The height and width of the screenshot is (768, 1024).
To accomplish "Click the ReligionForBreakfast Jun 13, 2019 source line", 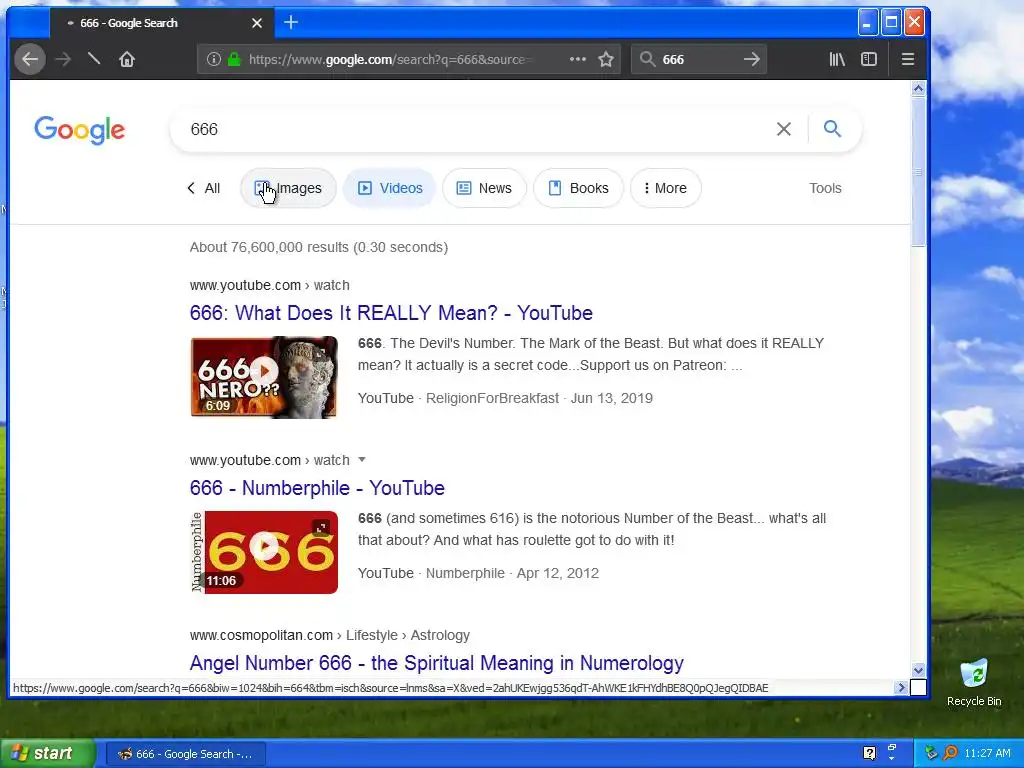I will click(x=505, y=398).
